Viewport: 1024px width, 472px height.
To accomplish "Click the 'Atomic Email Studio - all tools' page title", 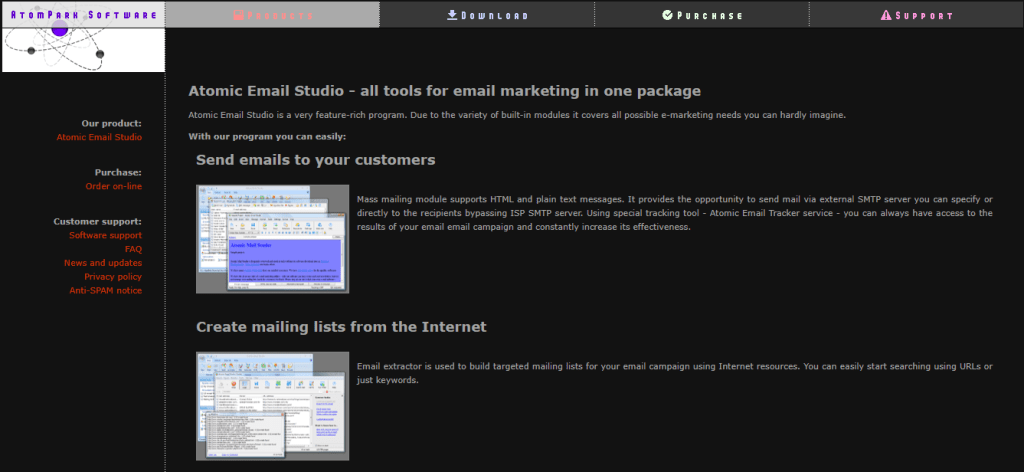I will (445, 91).
